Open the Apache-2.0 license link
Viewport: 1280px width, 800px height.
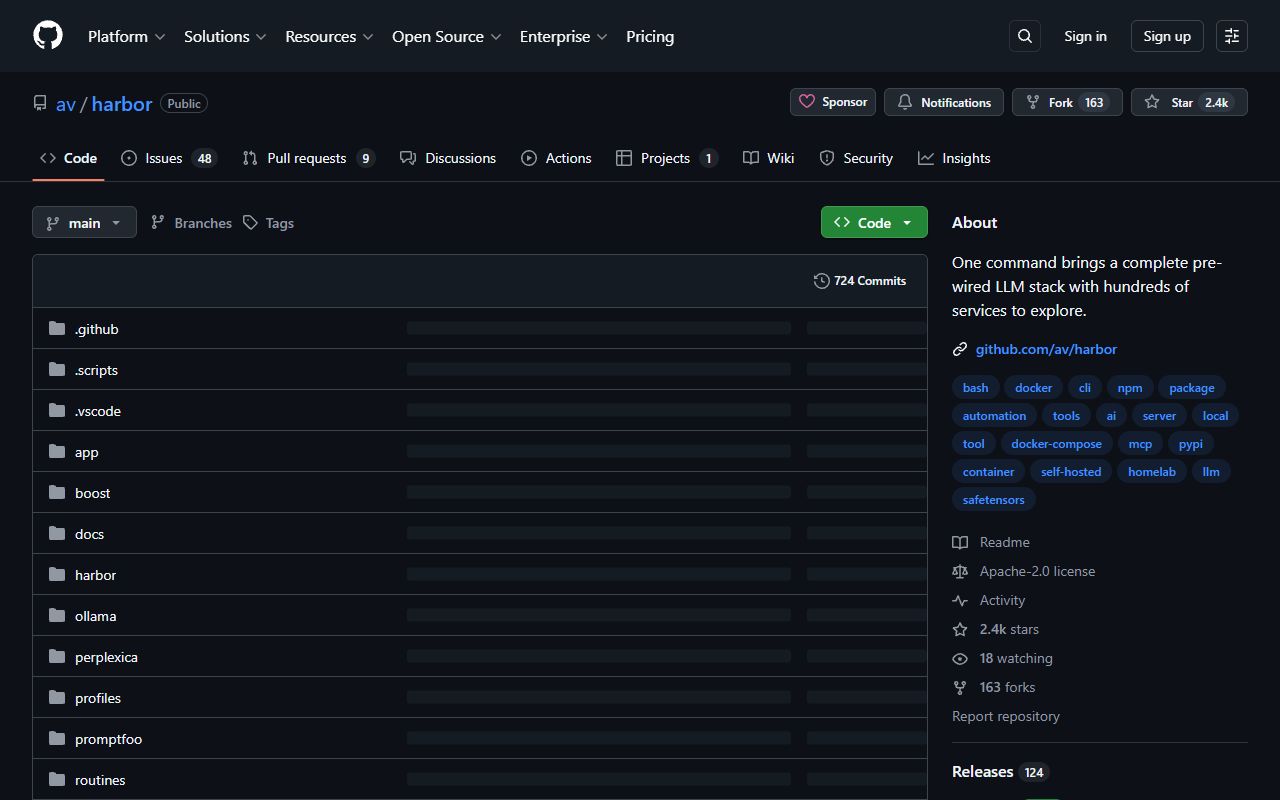pyautogui.click(x=1037, y=571)
